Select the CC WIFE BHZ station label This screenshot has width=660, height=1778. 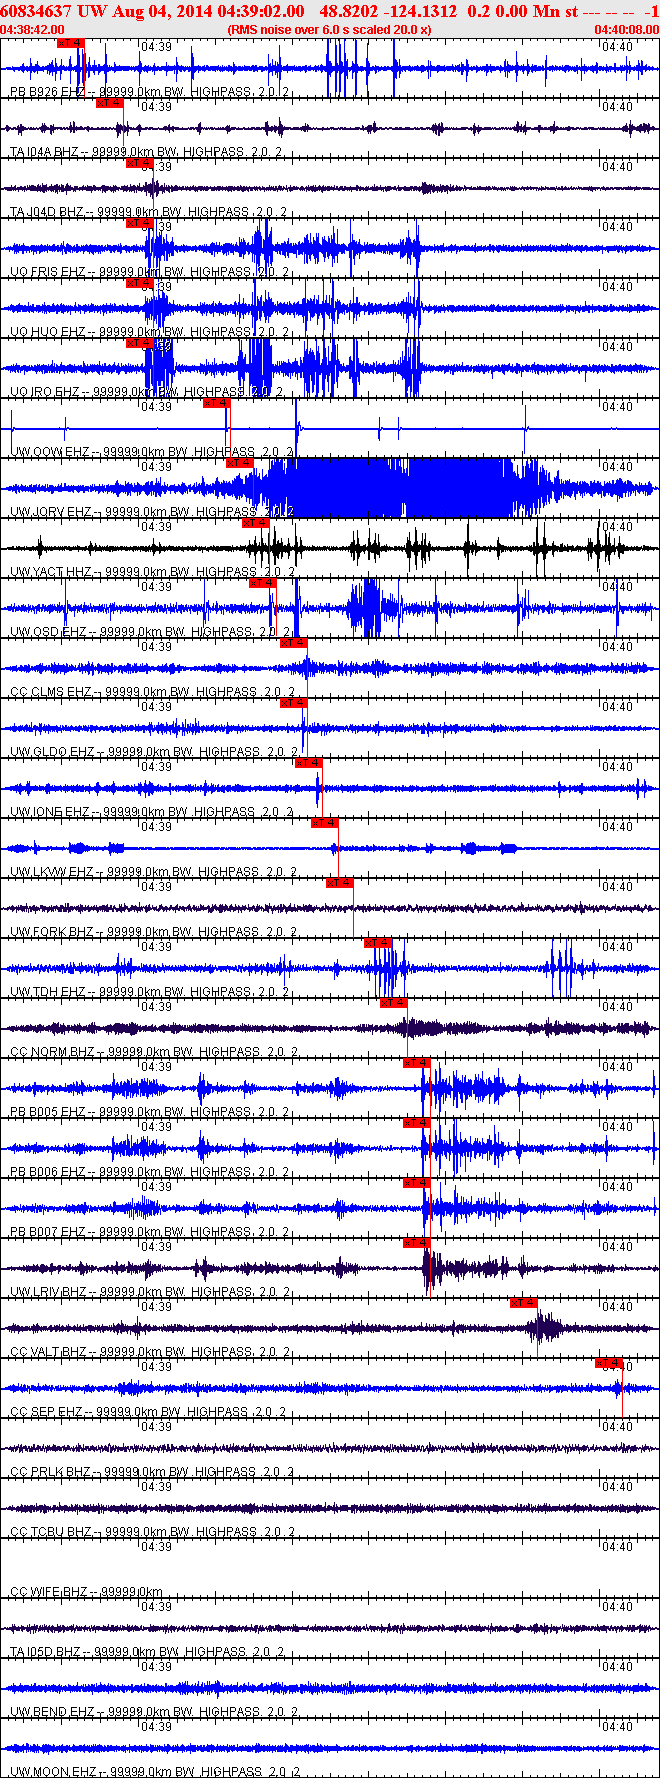(x=50, y=1592)
